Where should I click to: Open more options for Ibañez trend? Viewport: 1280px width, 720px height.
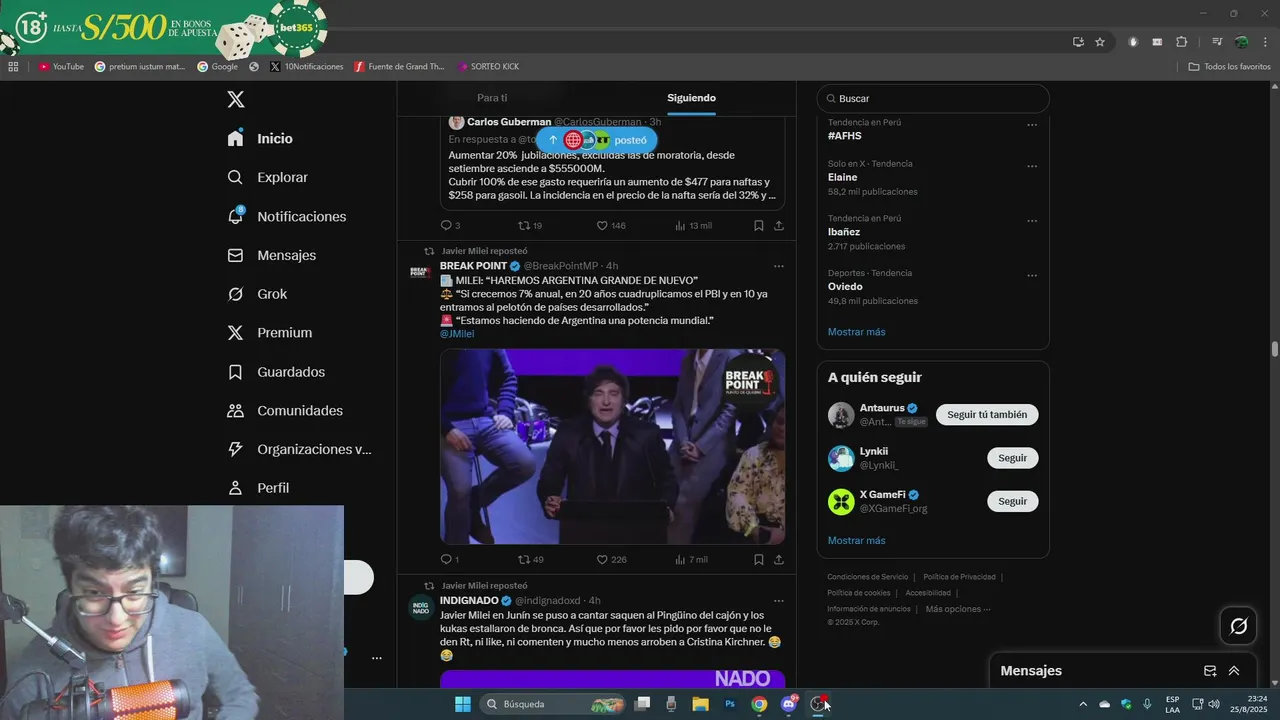1032,222
